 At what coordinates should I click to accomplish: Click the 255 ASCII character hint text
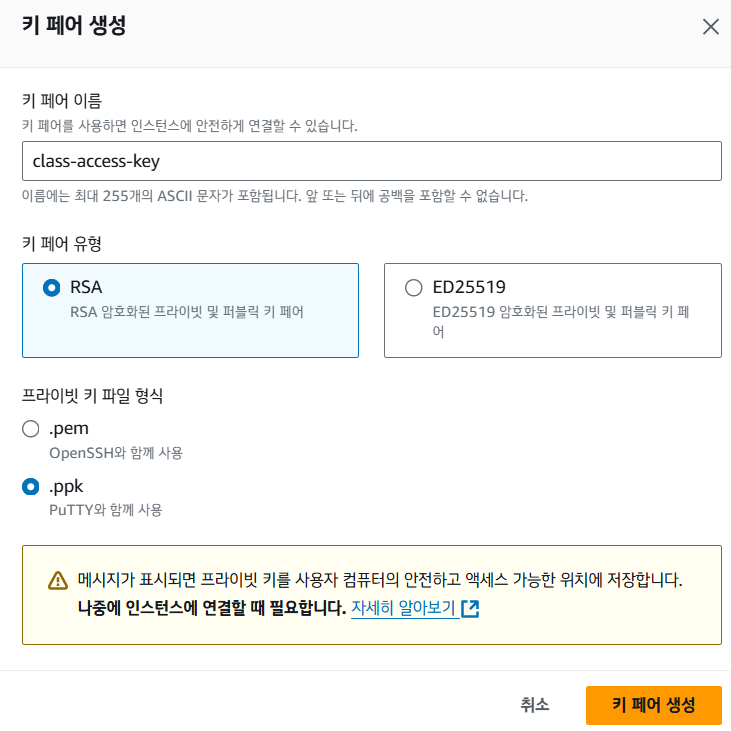275,196
